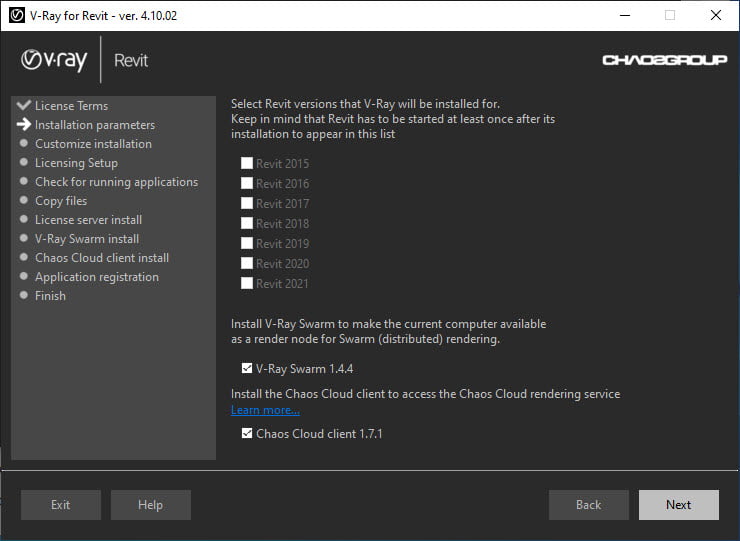The image size is (740, 541).
Task: Check the Revit 2021 checkbox
Action: coord(247,283)
